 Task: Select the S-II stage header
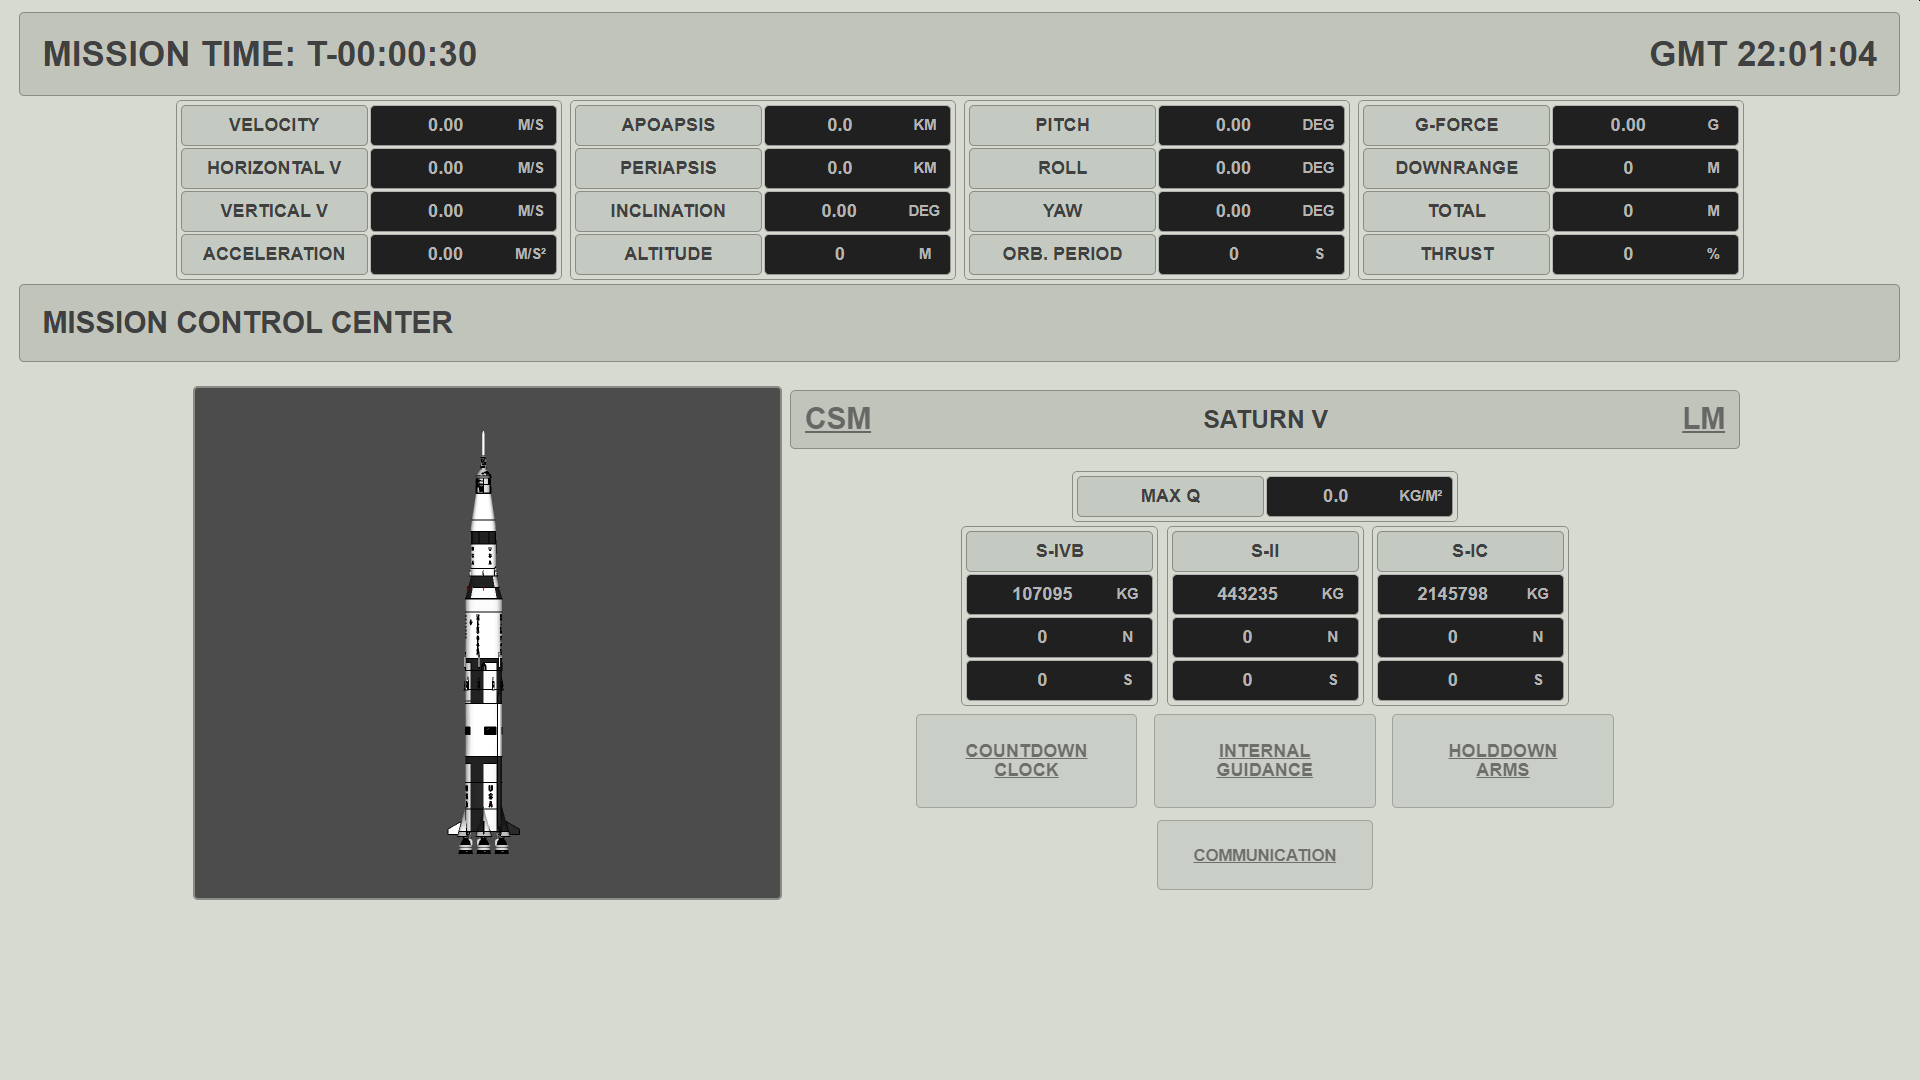(1264, 551)
